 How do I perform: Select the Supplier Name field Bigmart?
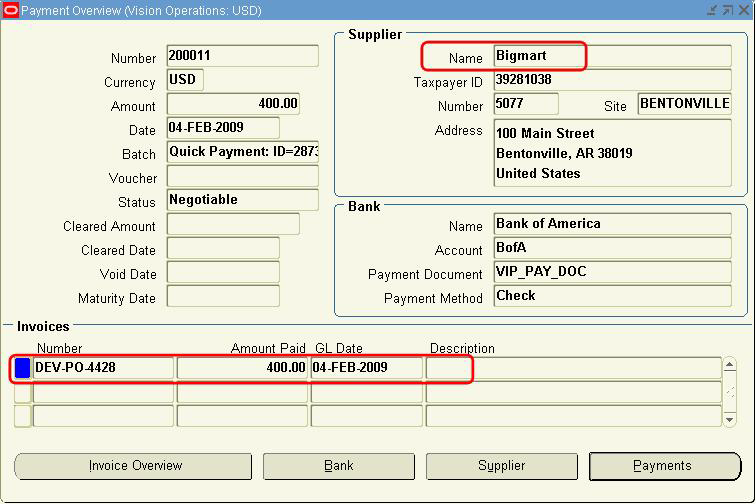[613, 56]
